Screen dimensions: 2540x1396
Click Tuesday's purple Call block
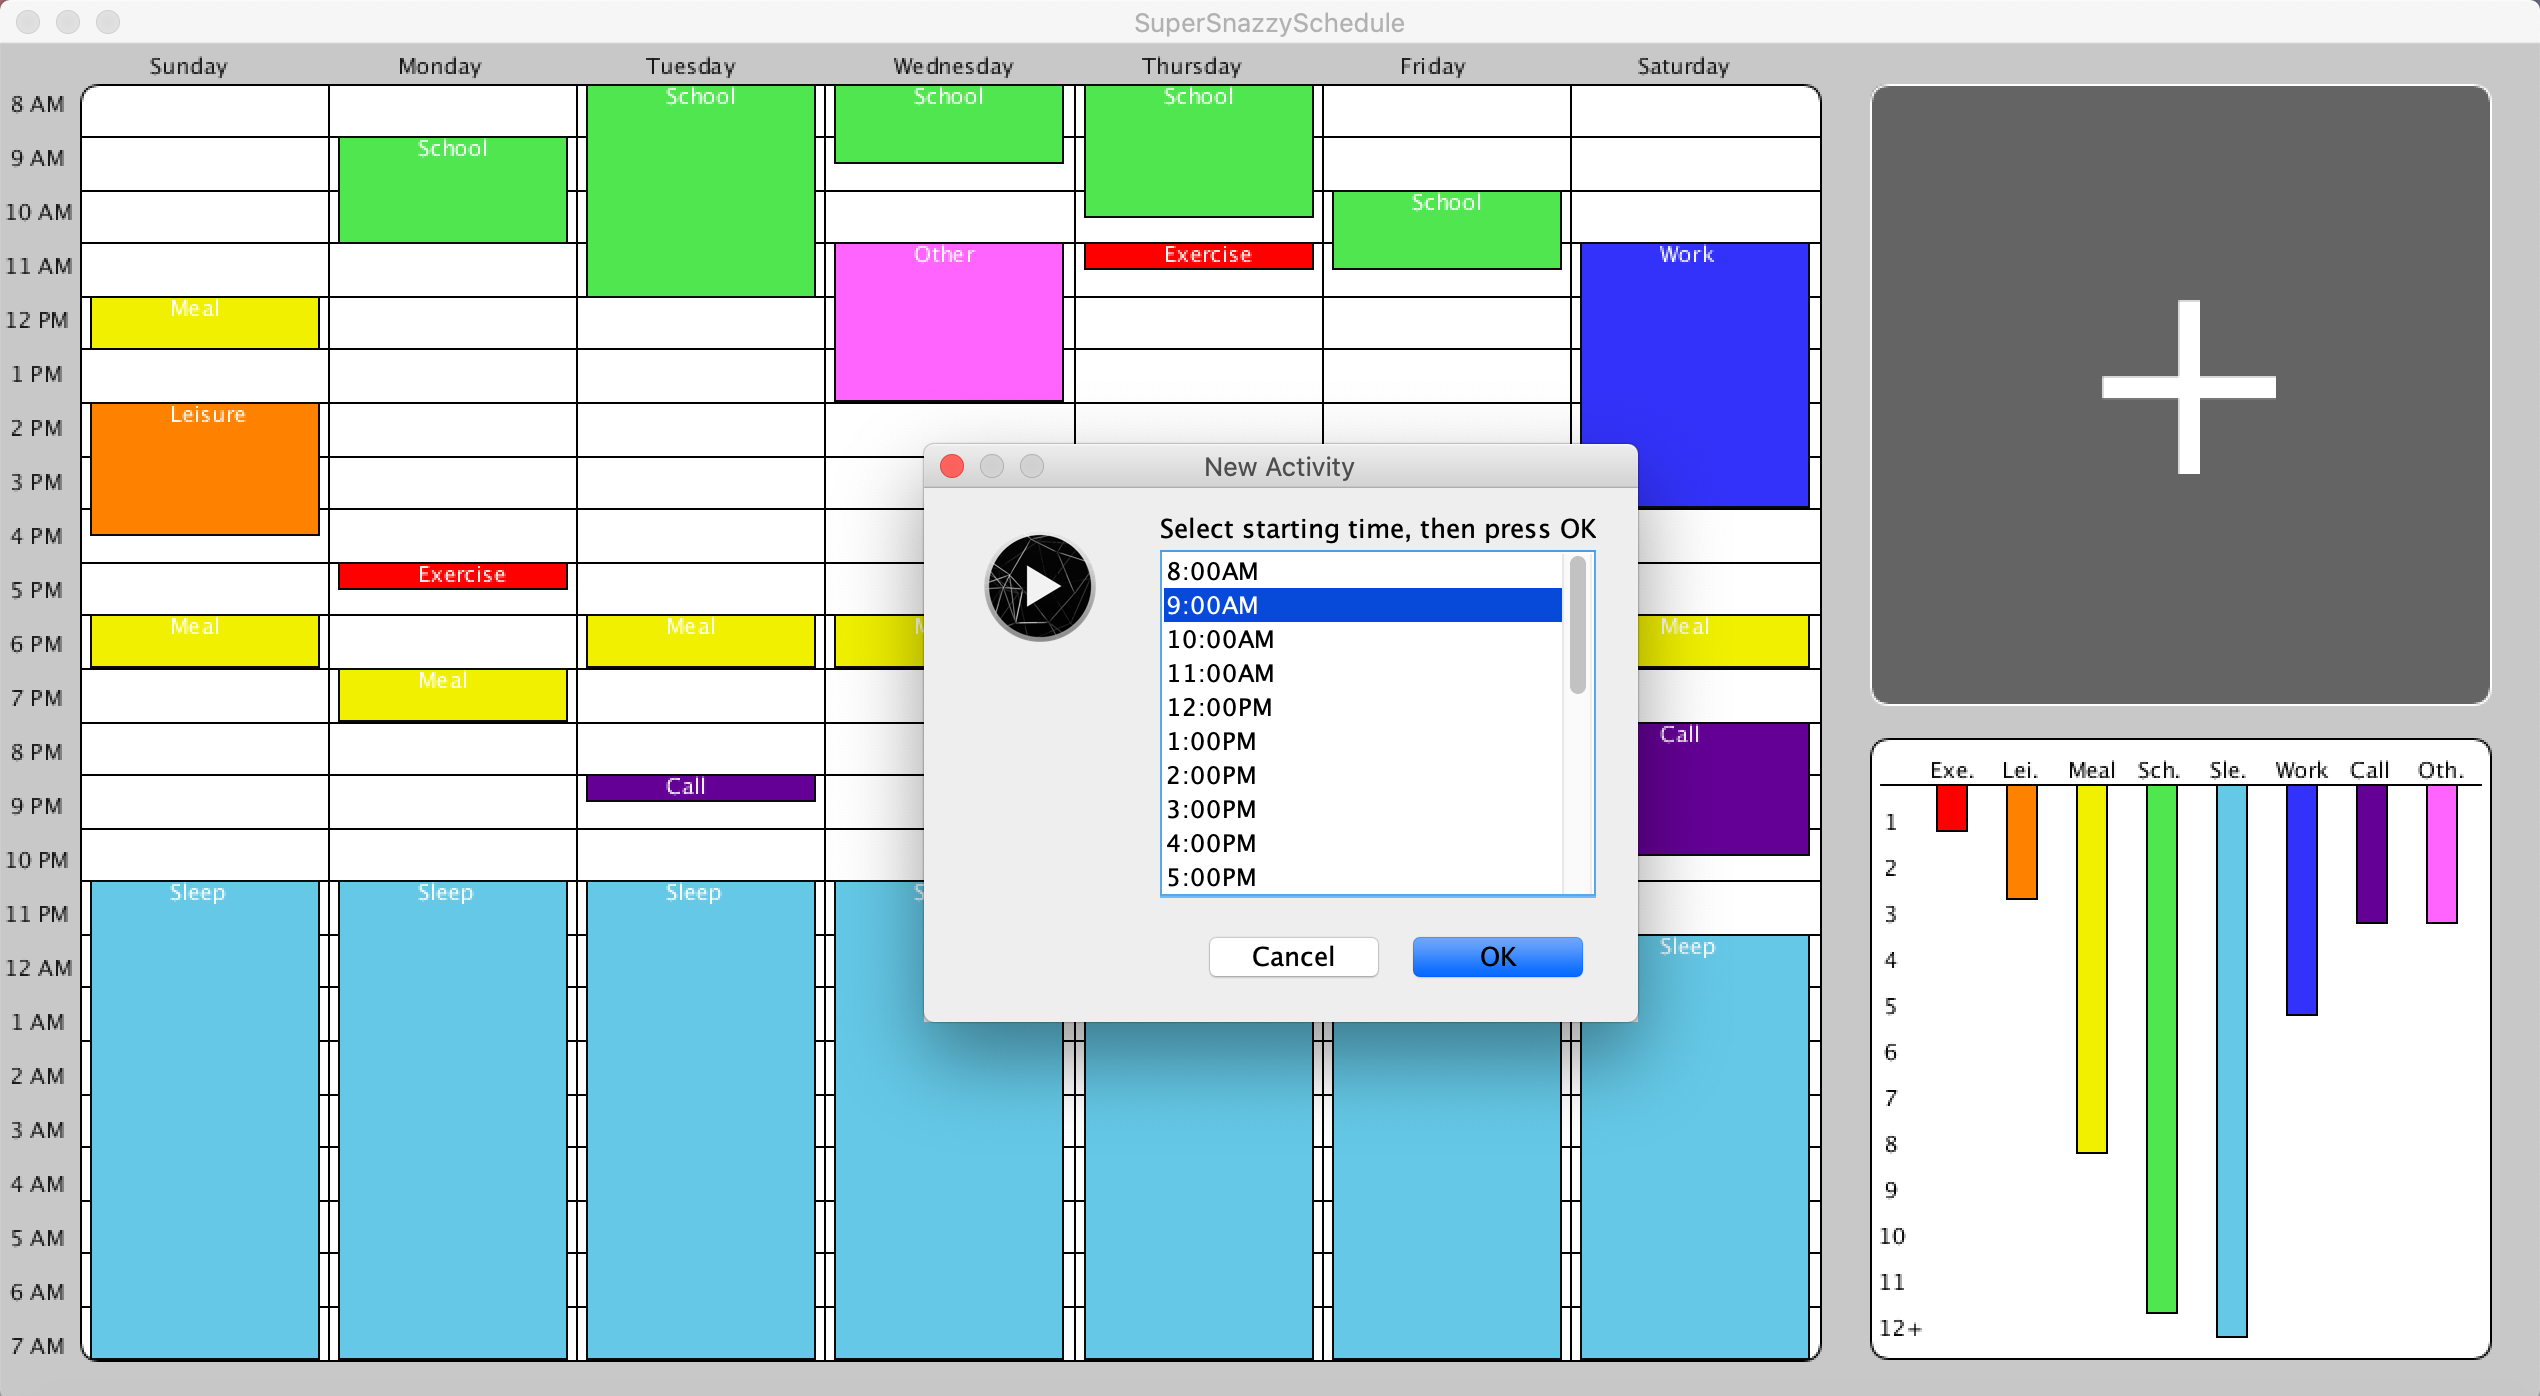[x=700, y=788]
